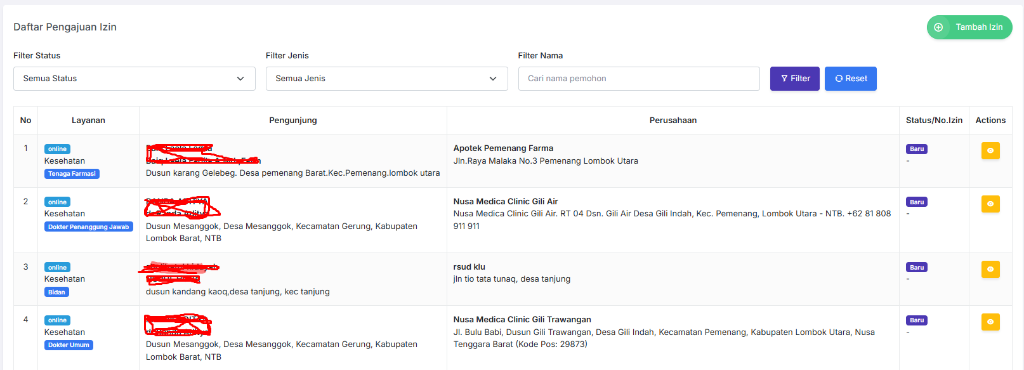Apply the purple Filter button
The width and height of the screenshot is (1024, 370).
[x=795, y=78]
